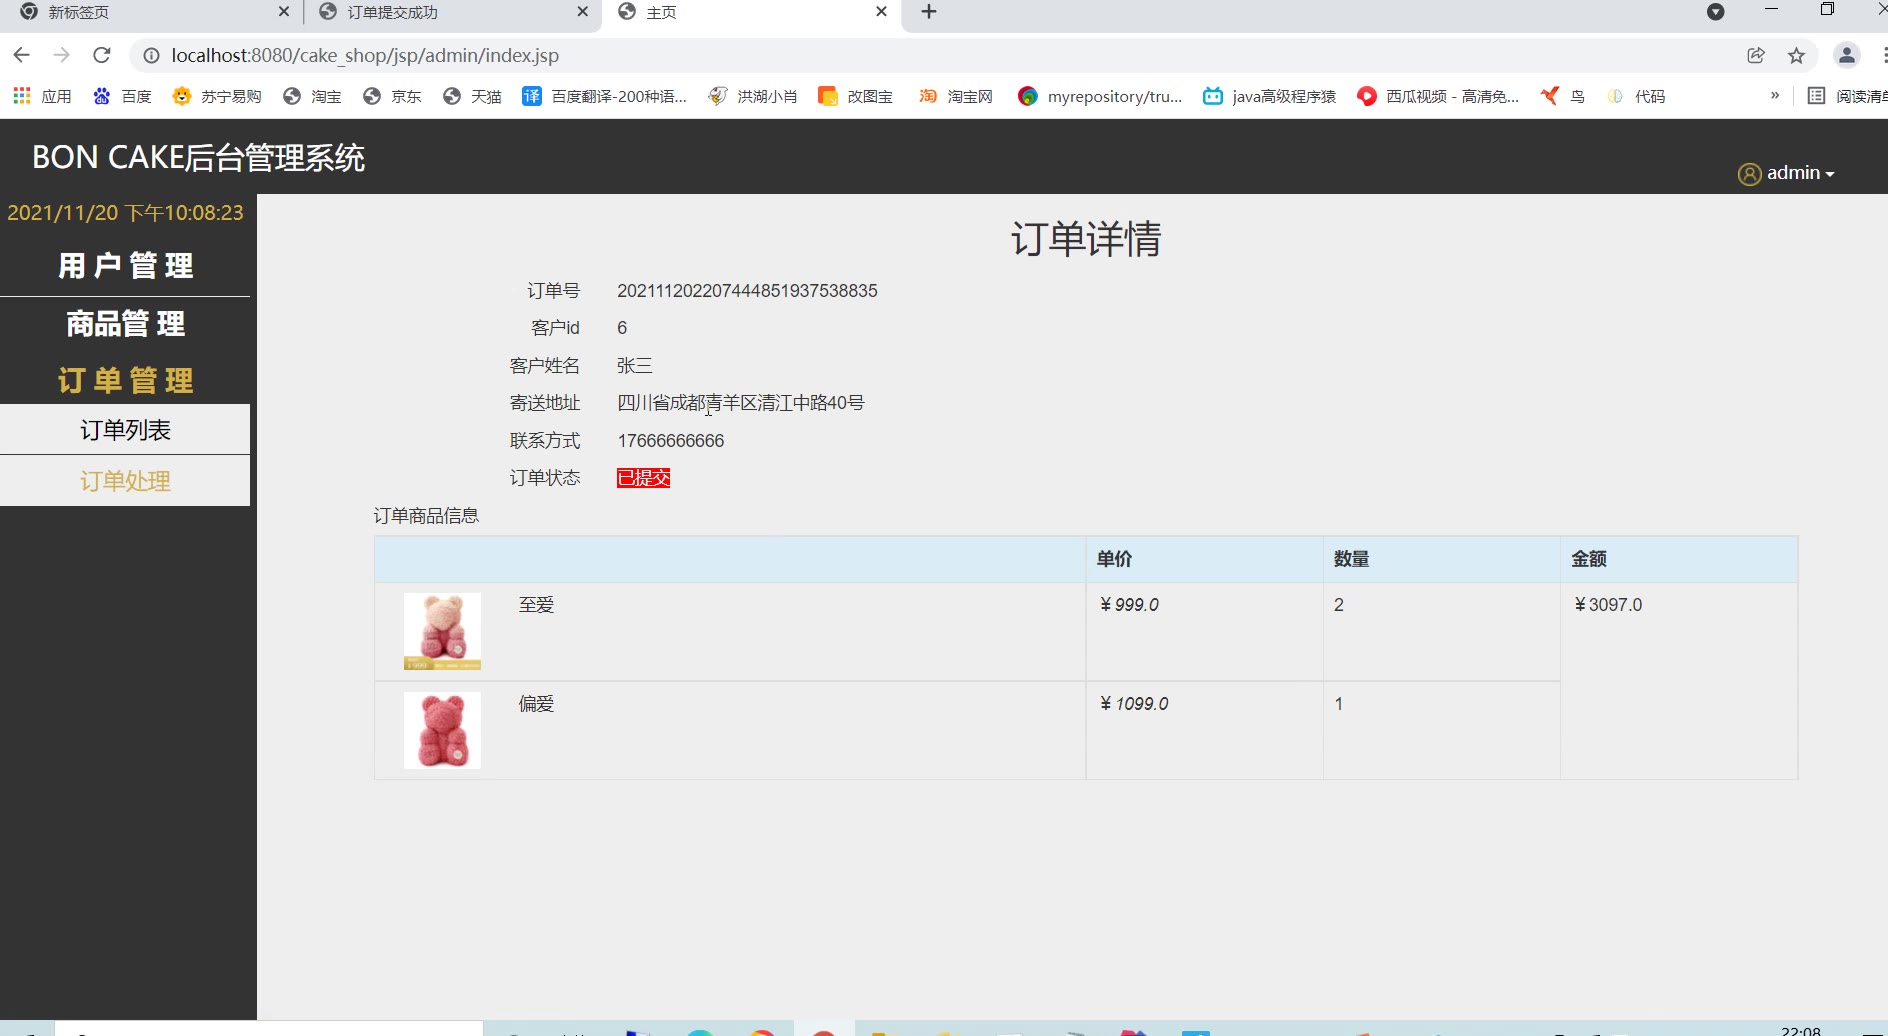Open the 代码 bookmark

point(1636,96)
